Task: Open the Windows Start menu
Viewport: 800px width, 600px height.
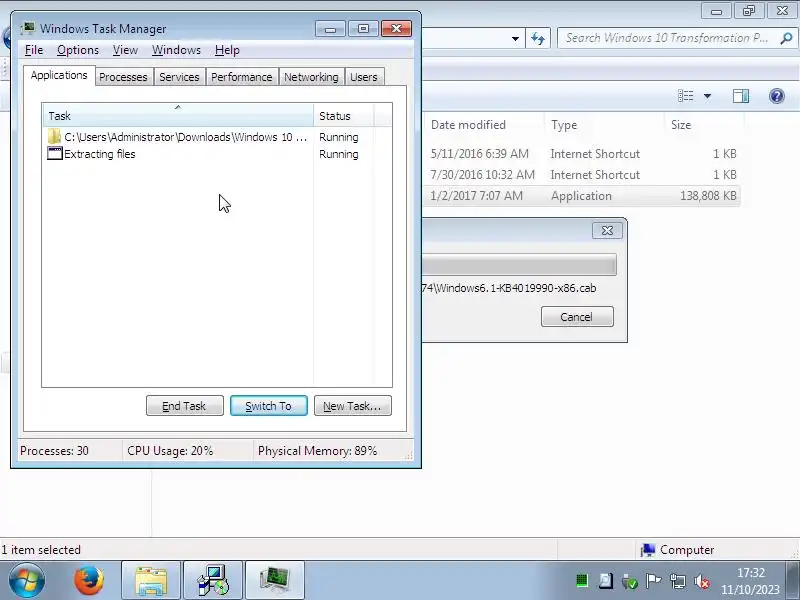Action: pyautogui.click(x=26, y=581)
